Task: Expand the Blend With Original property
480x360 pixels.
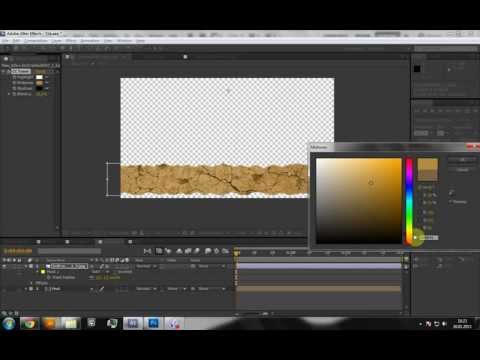Action: (9, 94)
